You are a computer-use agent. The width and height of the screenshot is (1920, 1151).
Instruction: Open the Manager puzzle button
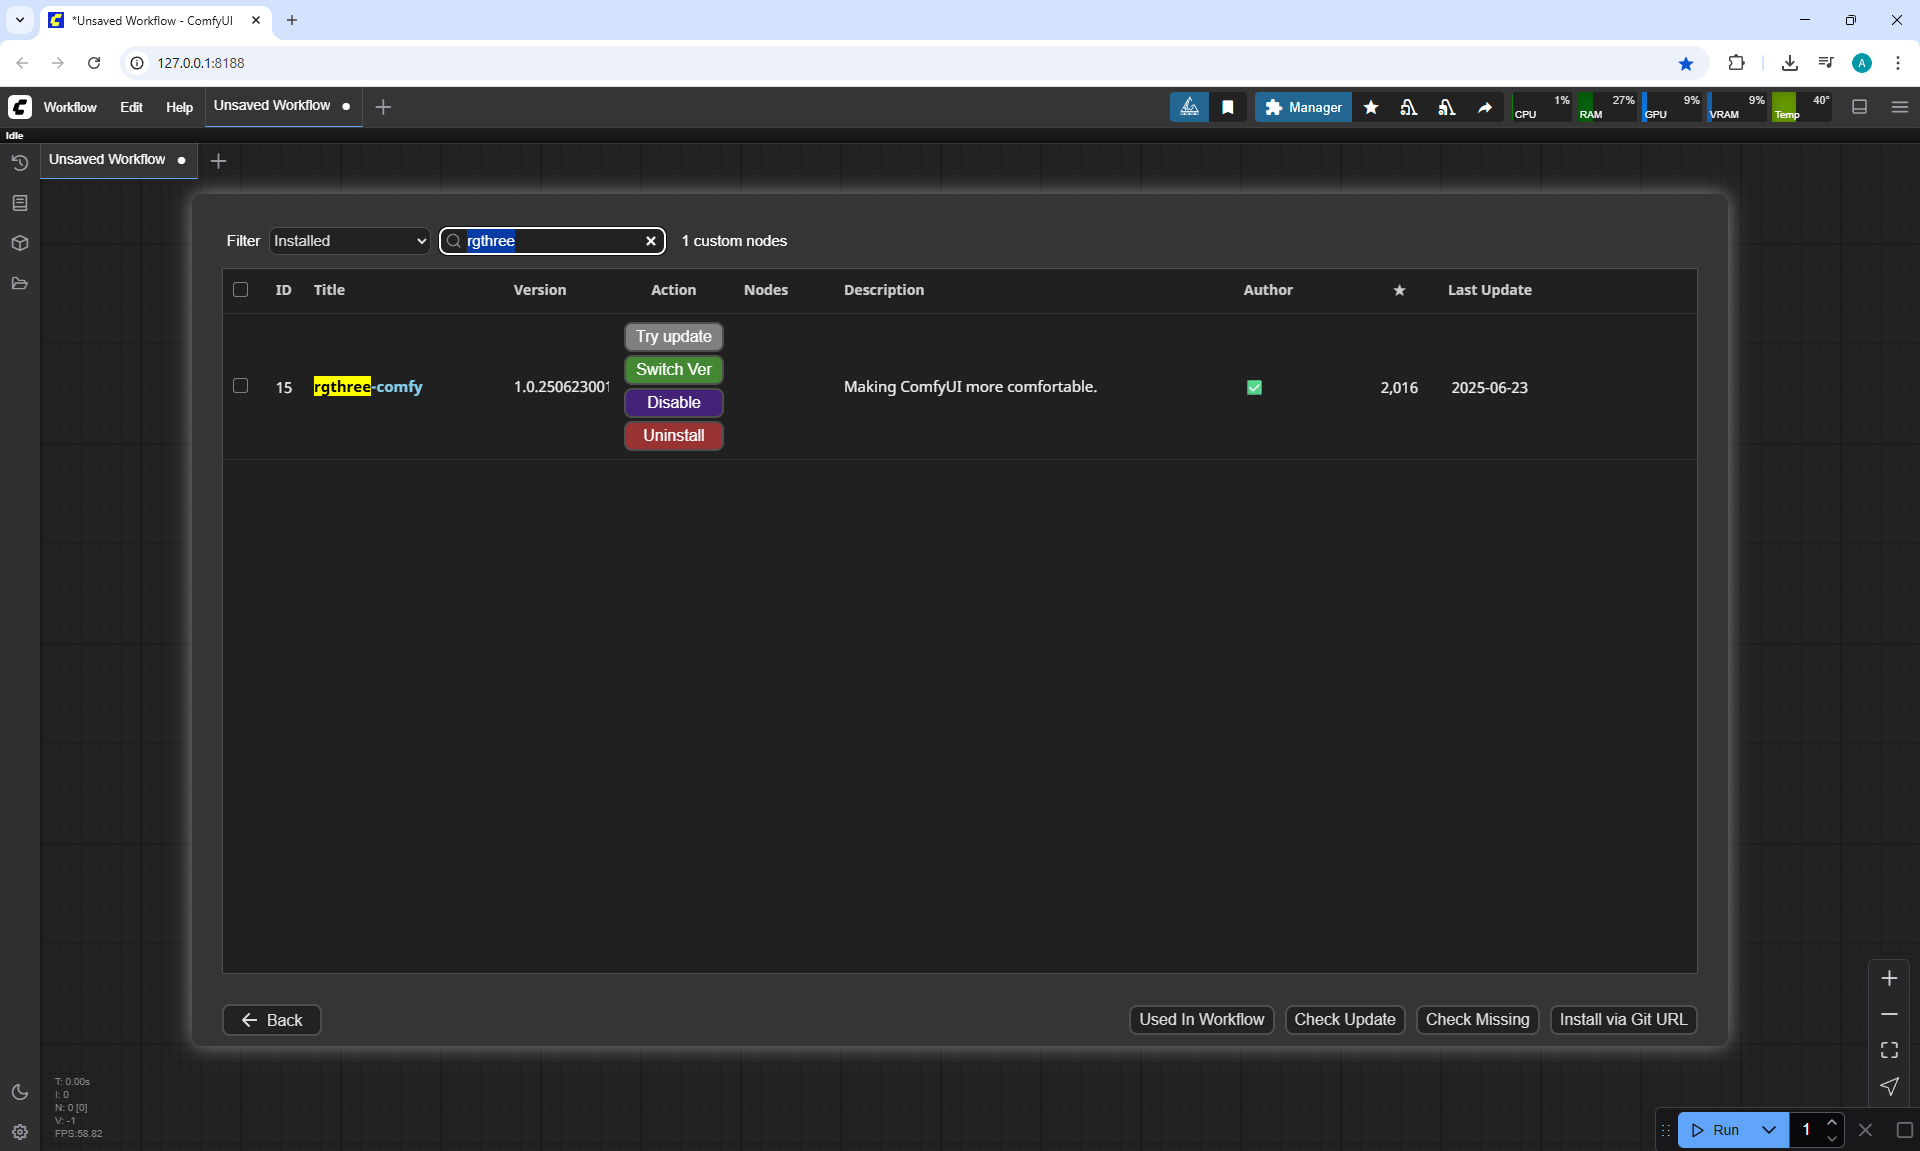[x=1303, y=107]
